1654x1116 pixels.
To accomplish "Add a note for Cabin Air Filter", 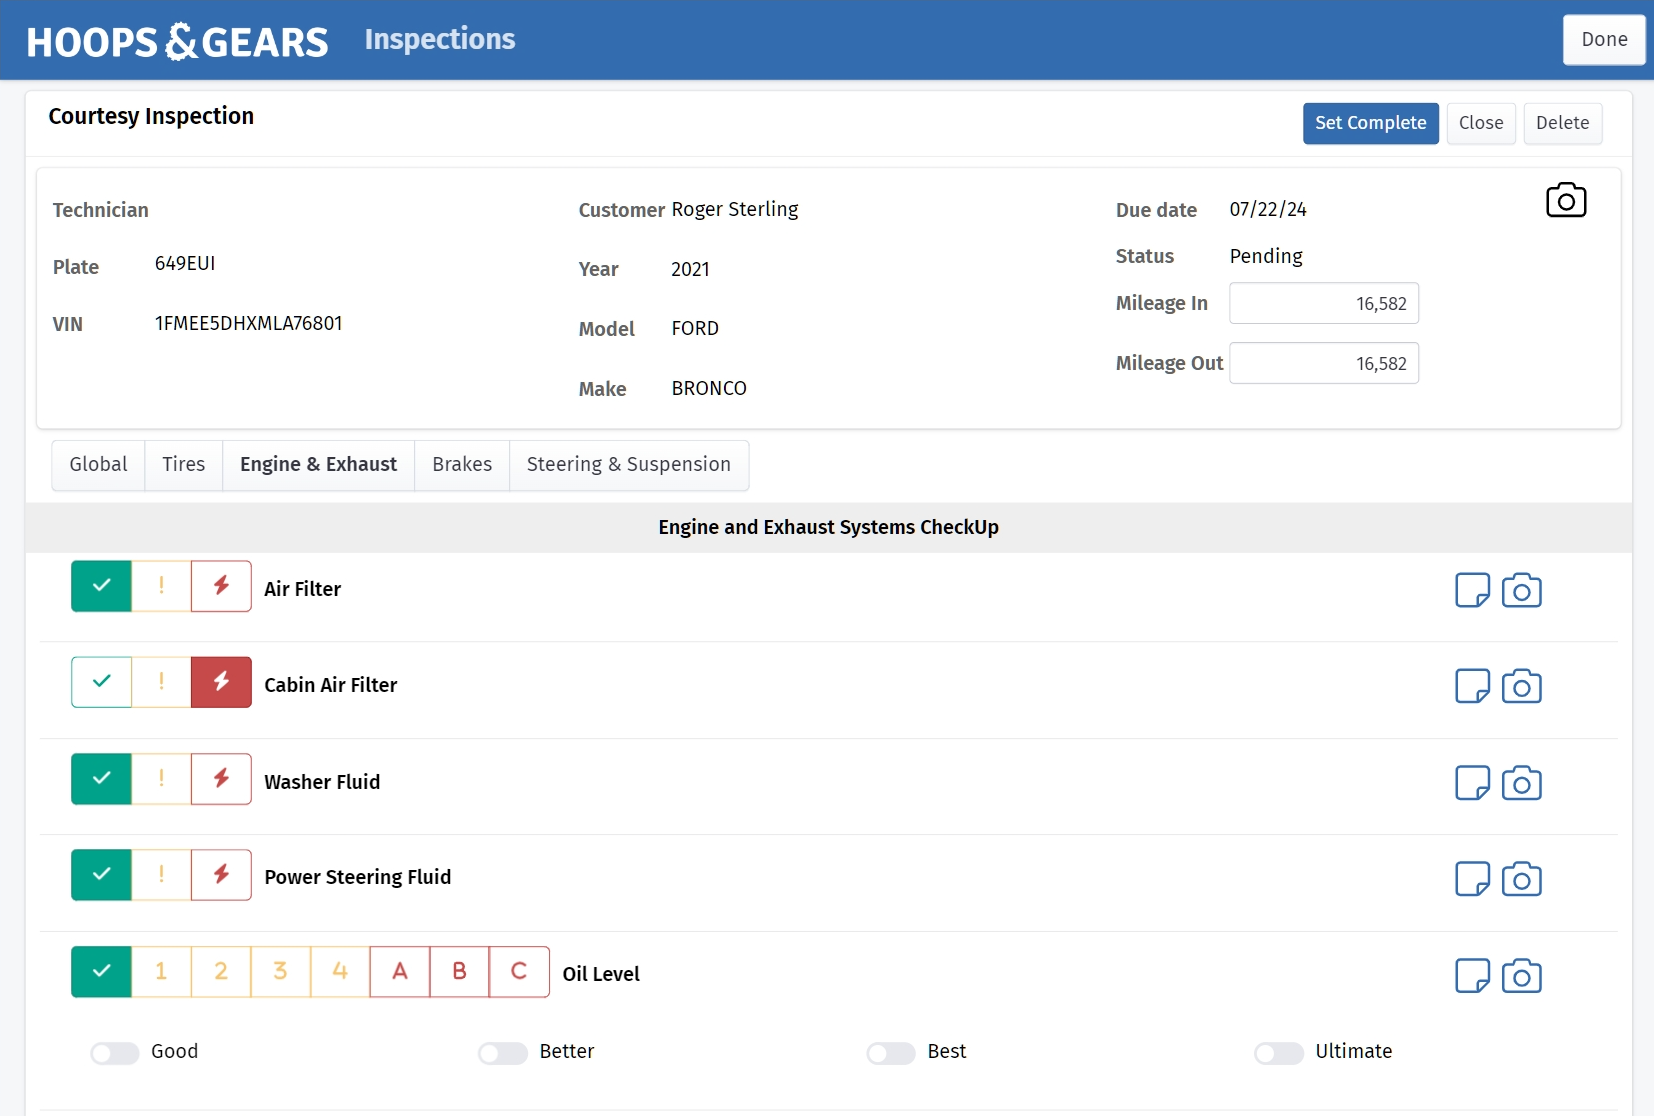I will tap(1472, 686).
